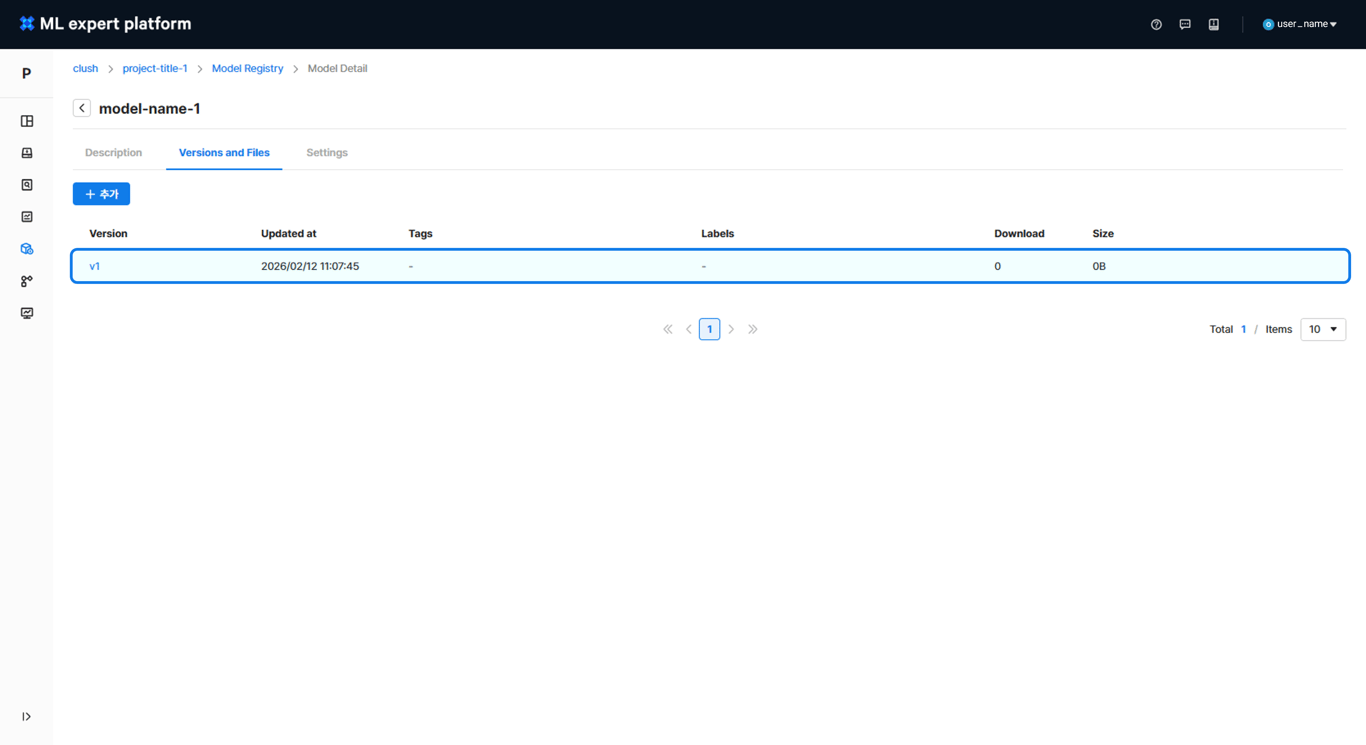This screenshot has height=745, width=1366.
Task: Click the Size column header
Action: point(1103,234)
